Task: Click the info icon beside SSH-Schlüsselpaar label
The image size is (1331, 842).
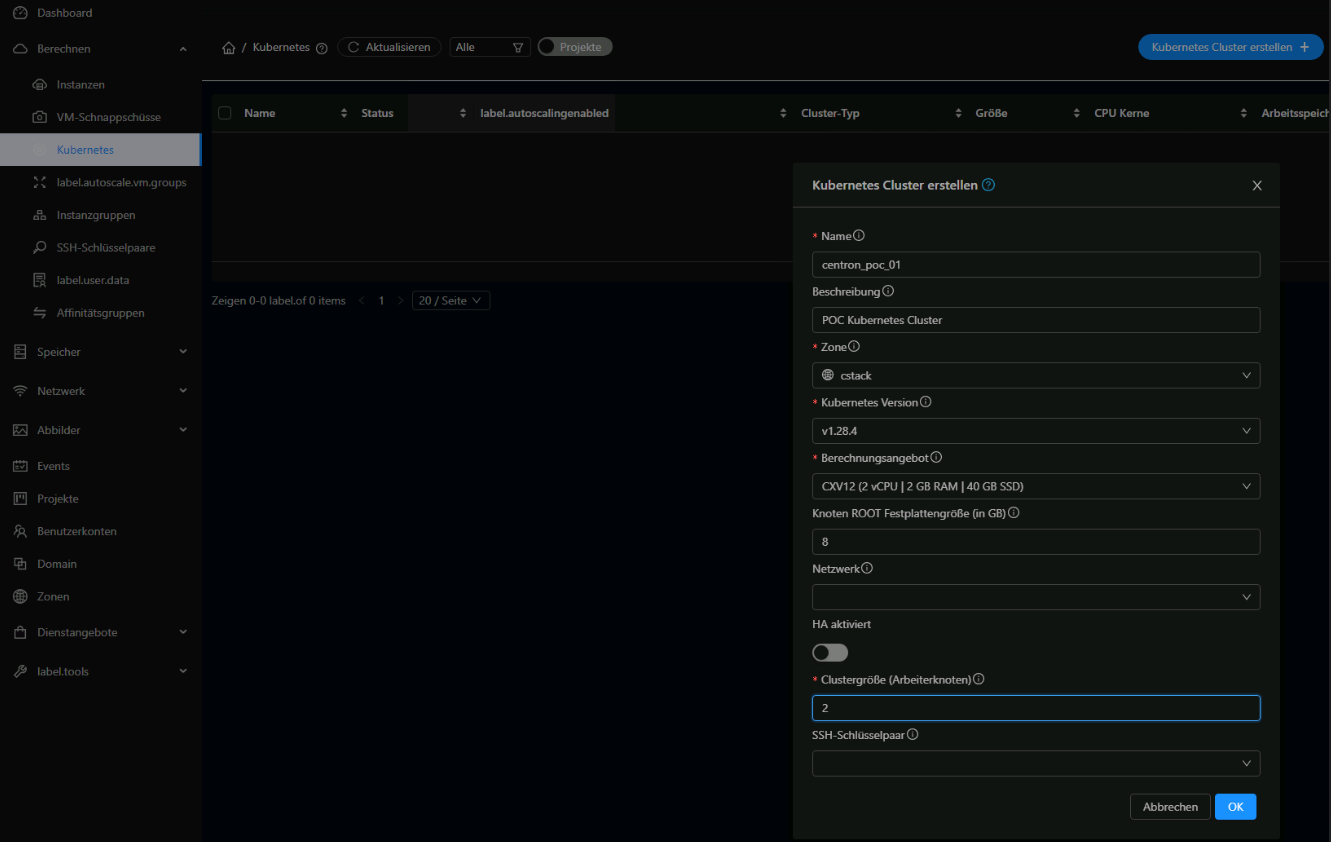Action: [x=913, y=734]
